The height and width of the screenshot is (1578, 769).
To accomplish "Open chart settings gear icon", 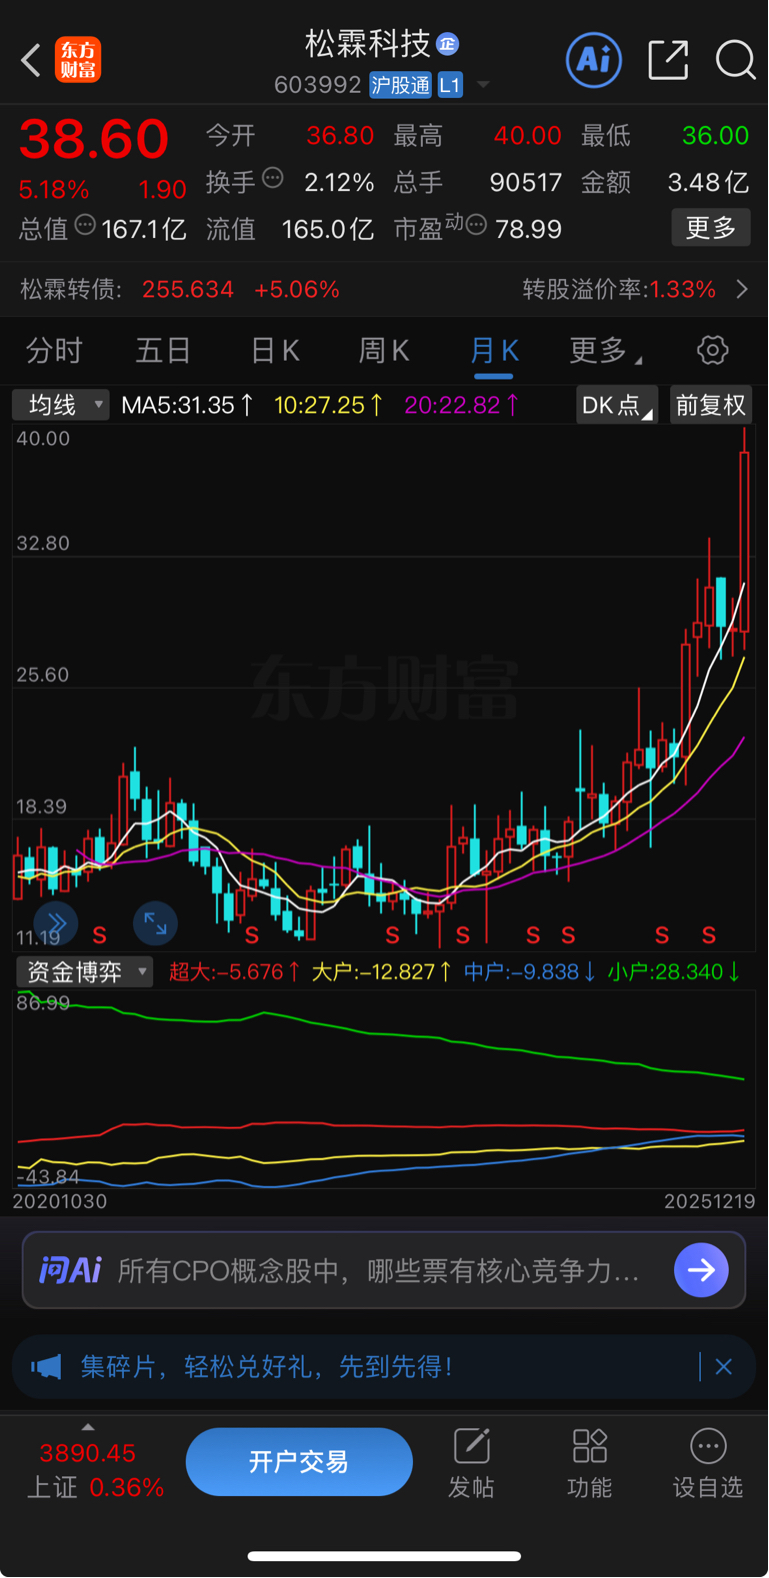I will [712, 351].
